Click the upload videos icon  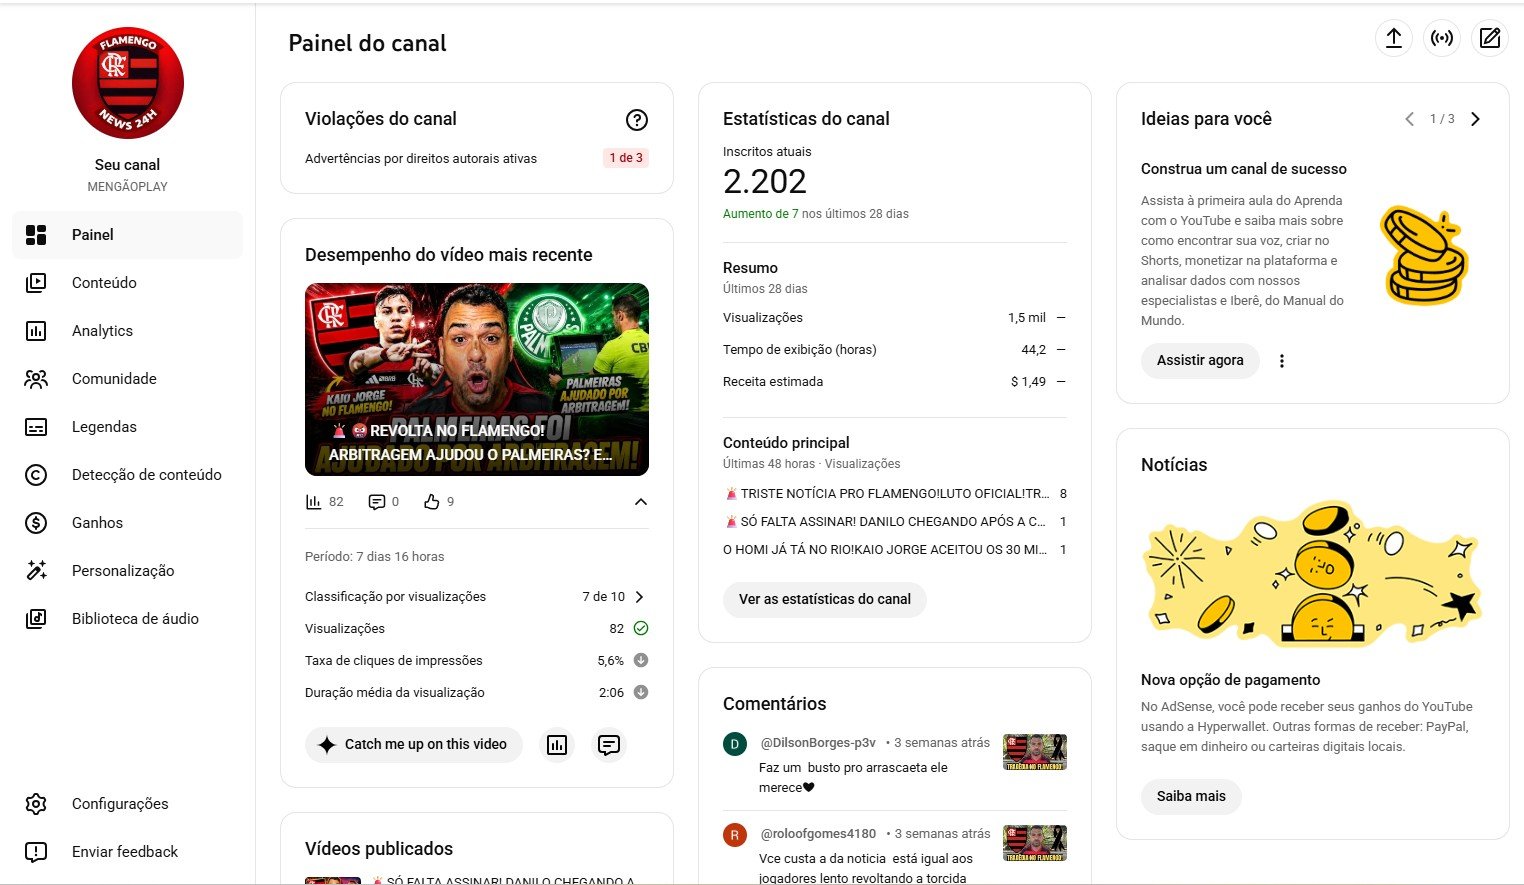(1393, 39)
